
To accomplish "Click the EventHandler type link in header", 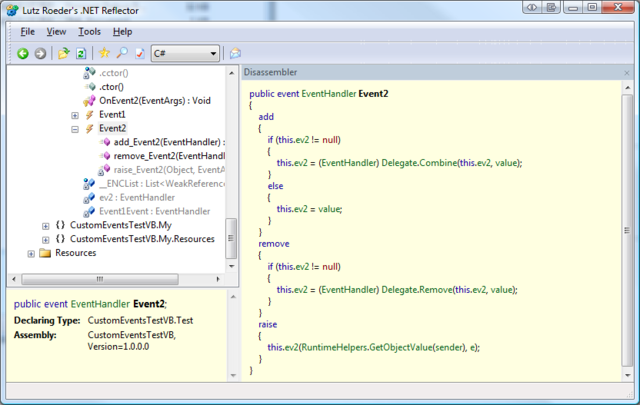I will pos(329,94).
